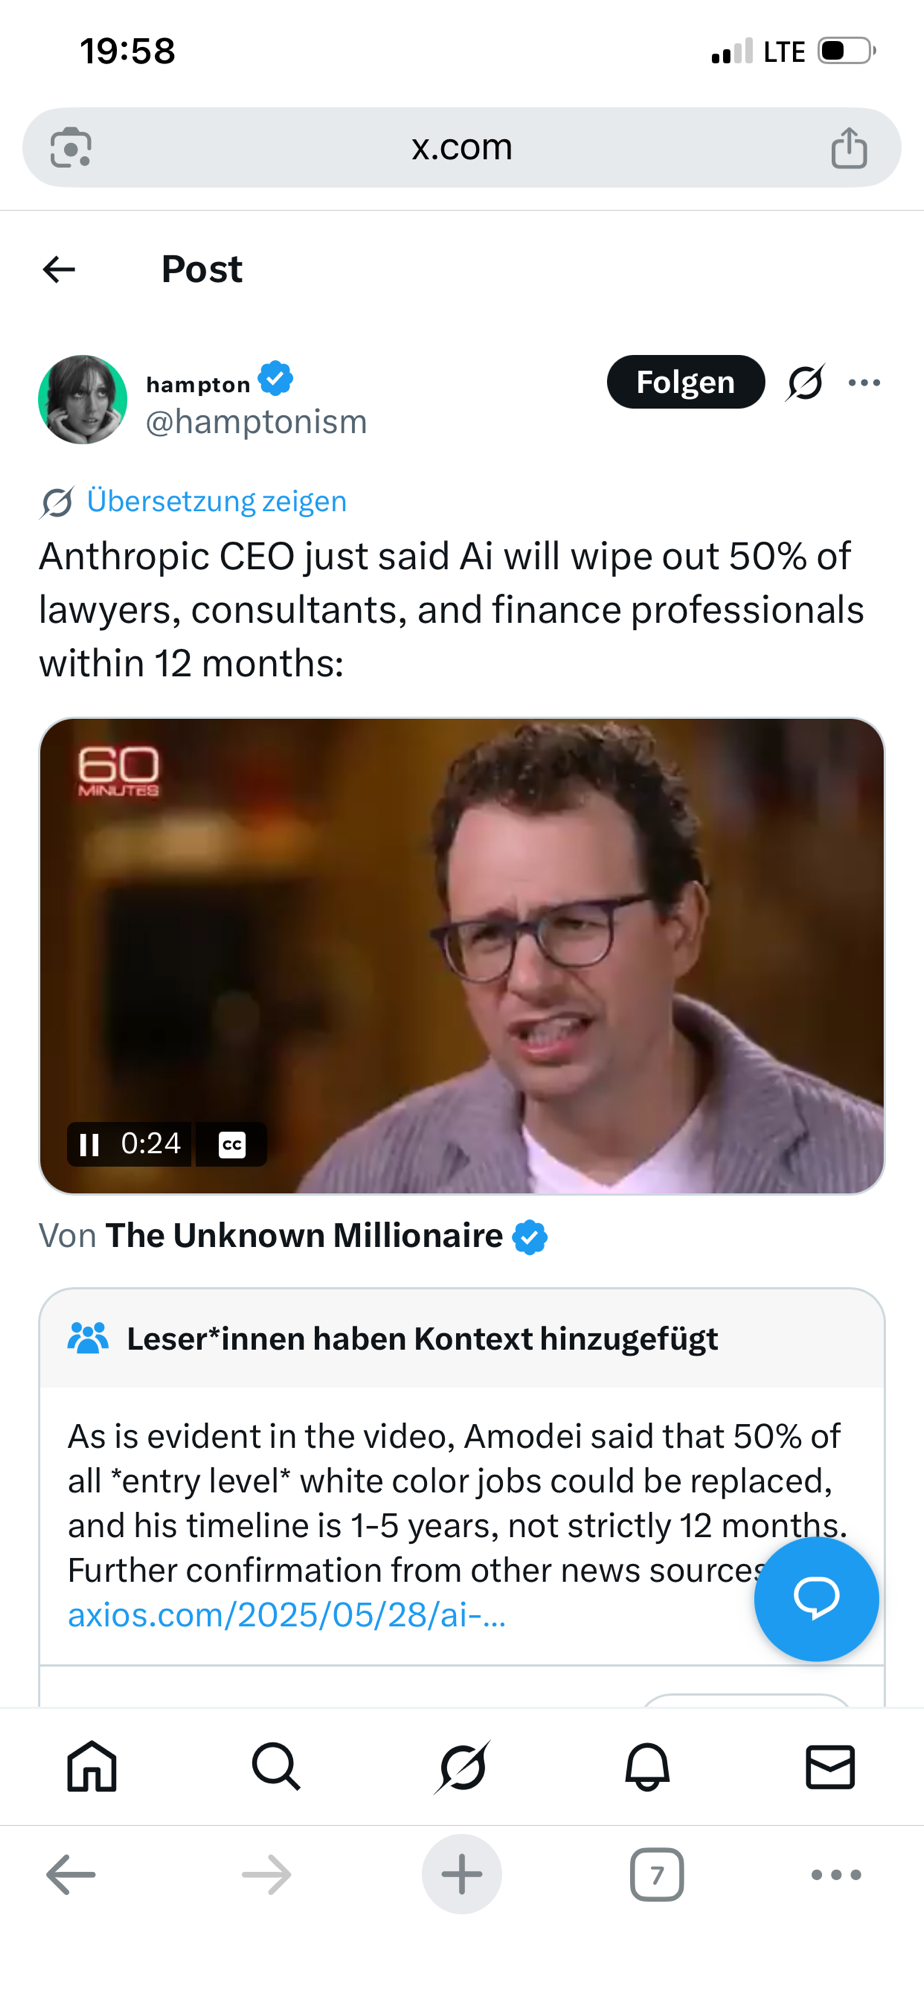Tap the x.com address bar
924x2000 pixels.
pos(461,148)
